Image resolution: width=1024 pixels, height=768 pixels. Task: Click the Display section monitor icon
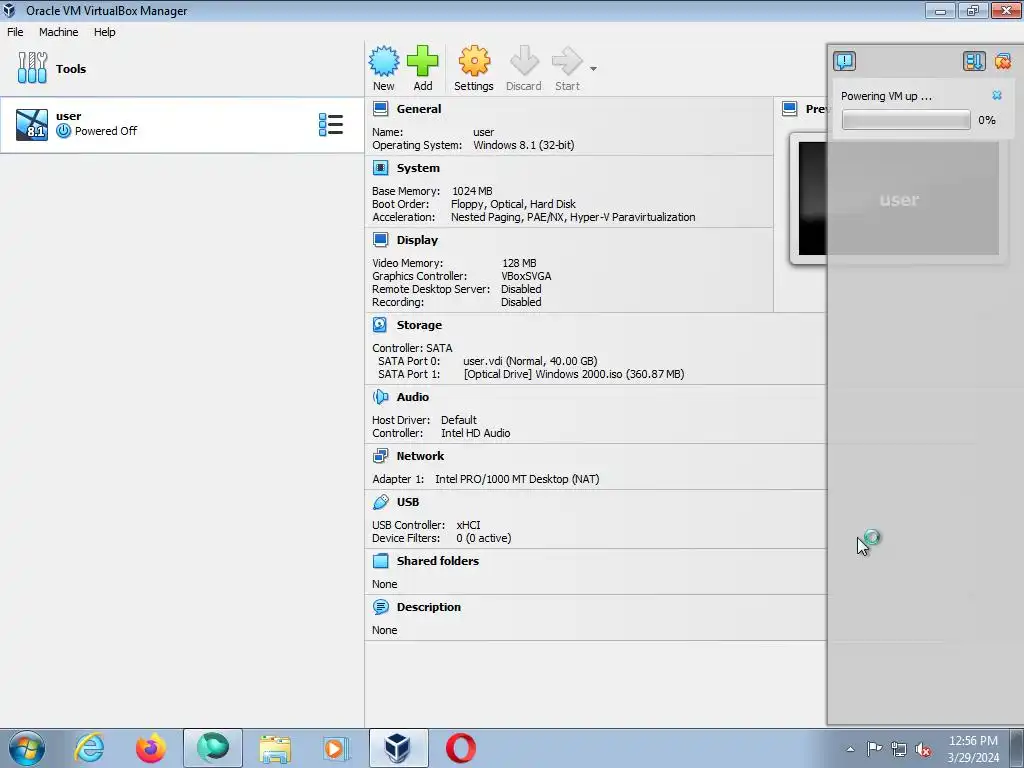coord(380,240)
